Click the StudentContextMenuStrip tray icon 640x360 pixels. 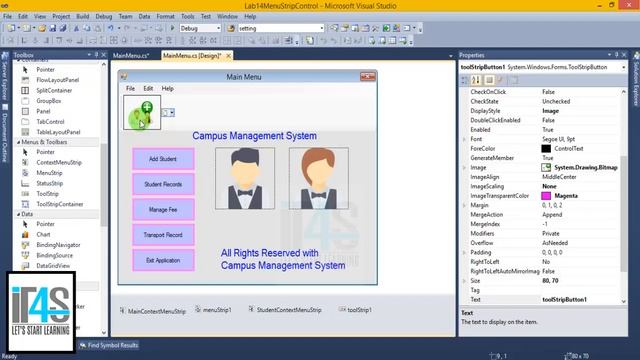(251, 309)
